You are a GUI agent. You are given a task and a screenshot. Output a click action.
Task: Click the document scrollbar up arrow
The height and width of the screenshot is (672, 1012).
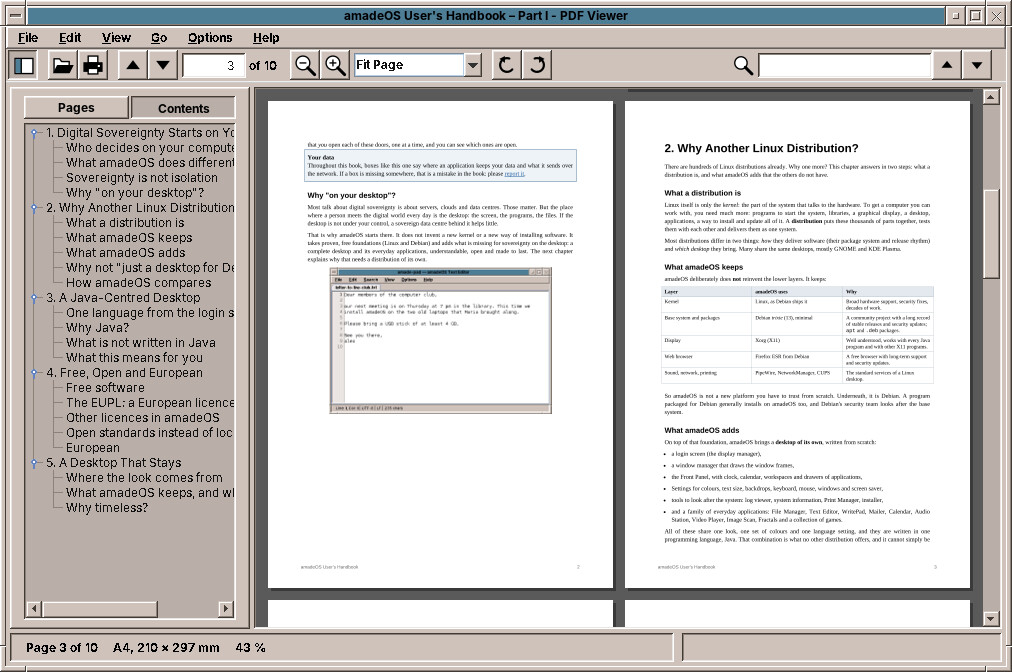(991, 97)
